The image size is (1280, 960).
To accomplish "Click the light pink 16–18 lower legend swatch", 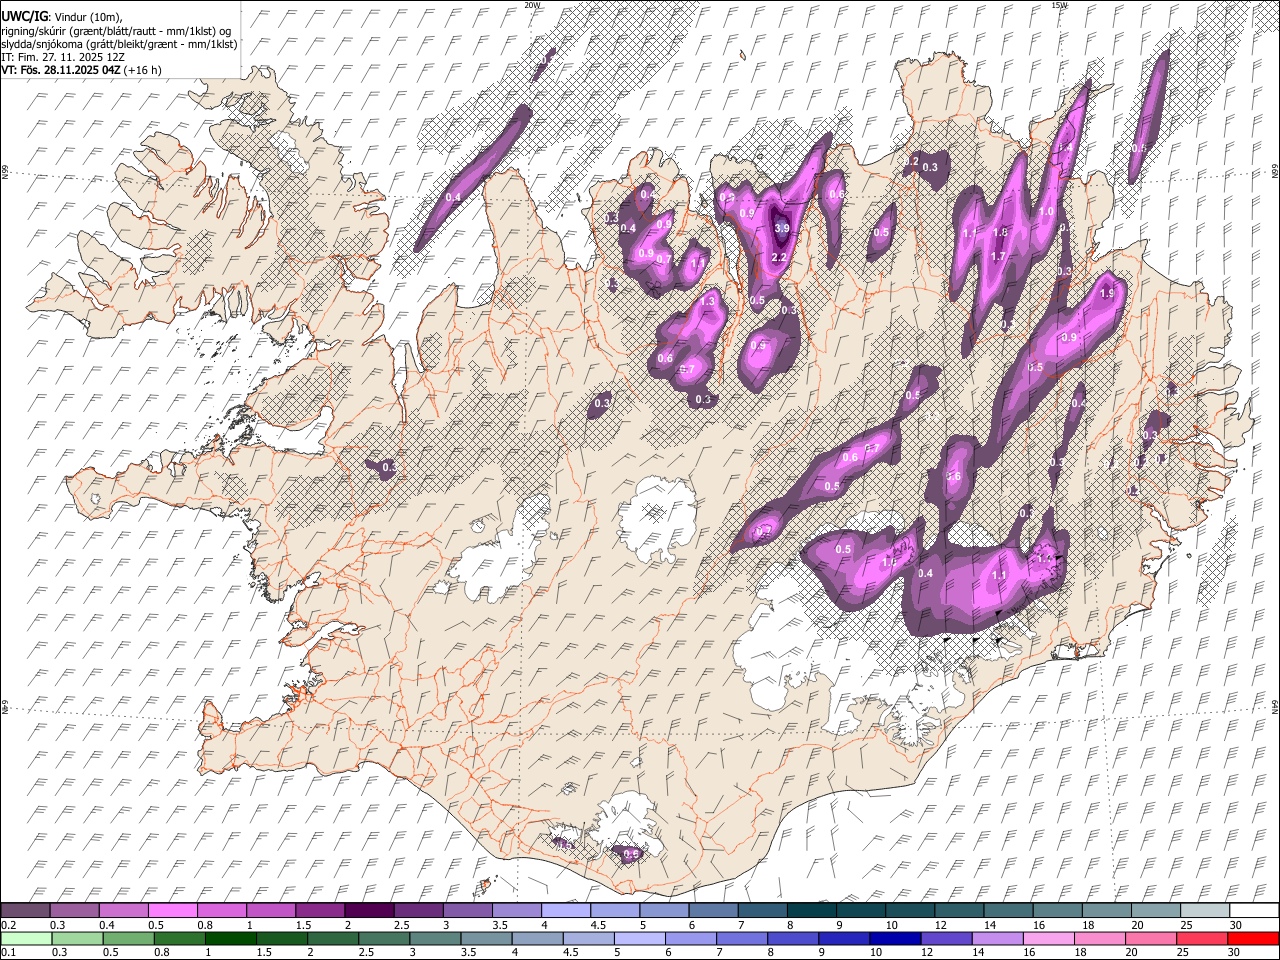I will (1049, 939).
